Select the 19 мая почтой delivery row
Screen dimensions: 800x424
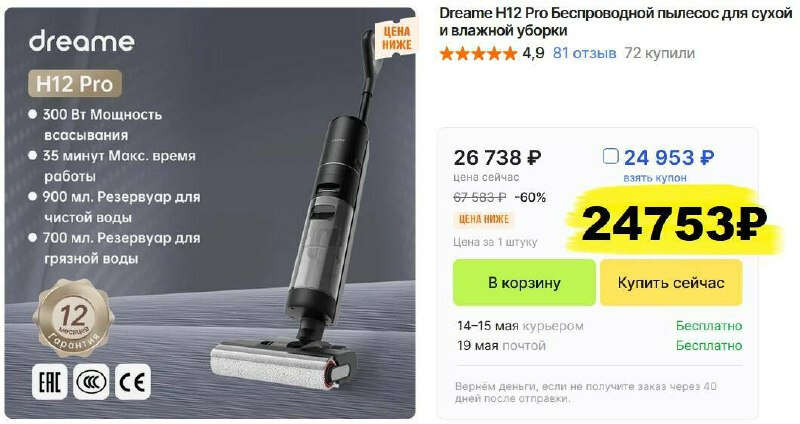click(599, 345)
